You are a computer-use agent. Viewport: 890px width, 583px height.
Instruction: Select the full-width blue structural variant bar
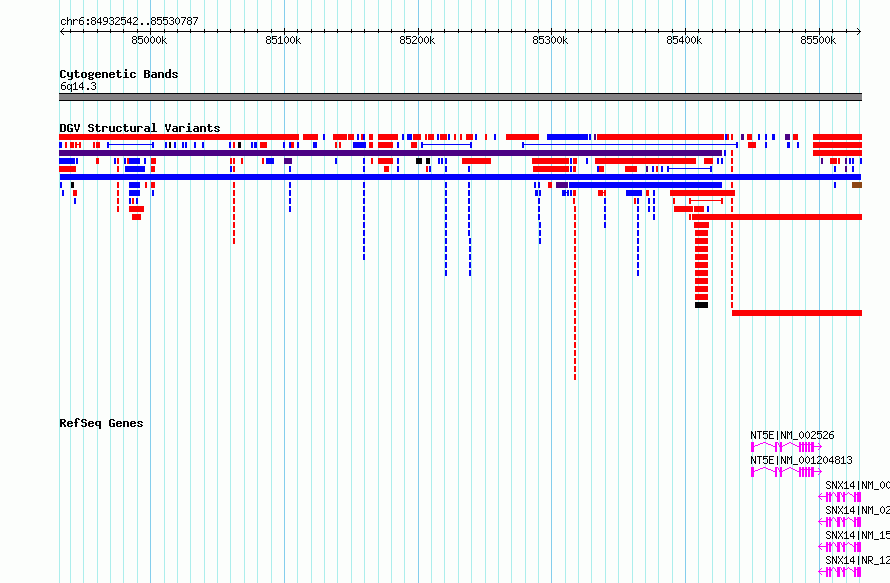(x=460, y=177)
